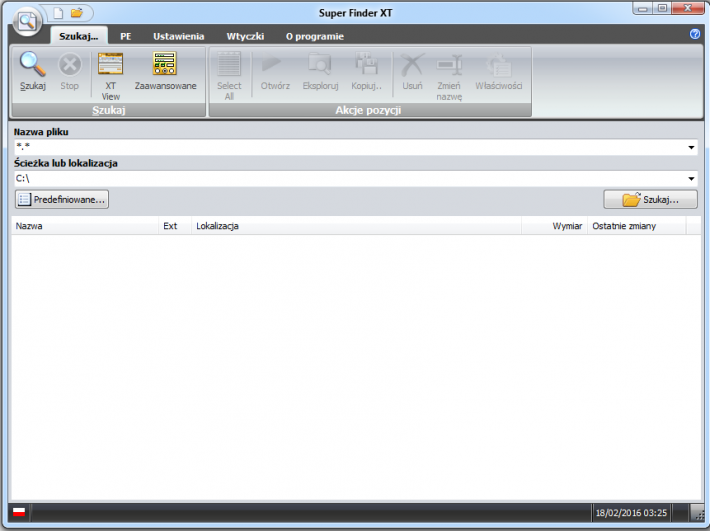Switch to the Szukaj... ribbon tab

[x=79, y=36]
